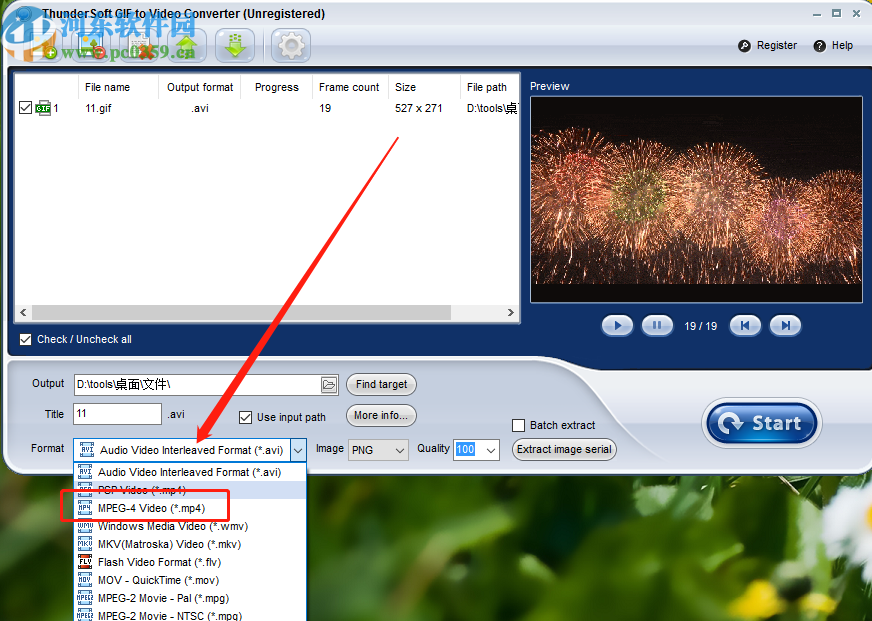
Task: Click the Clear all files toolbar icon
Action: tap(140, 46)
